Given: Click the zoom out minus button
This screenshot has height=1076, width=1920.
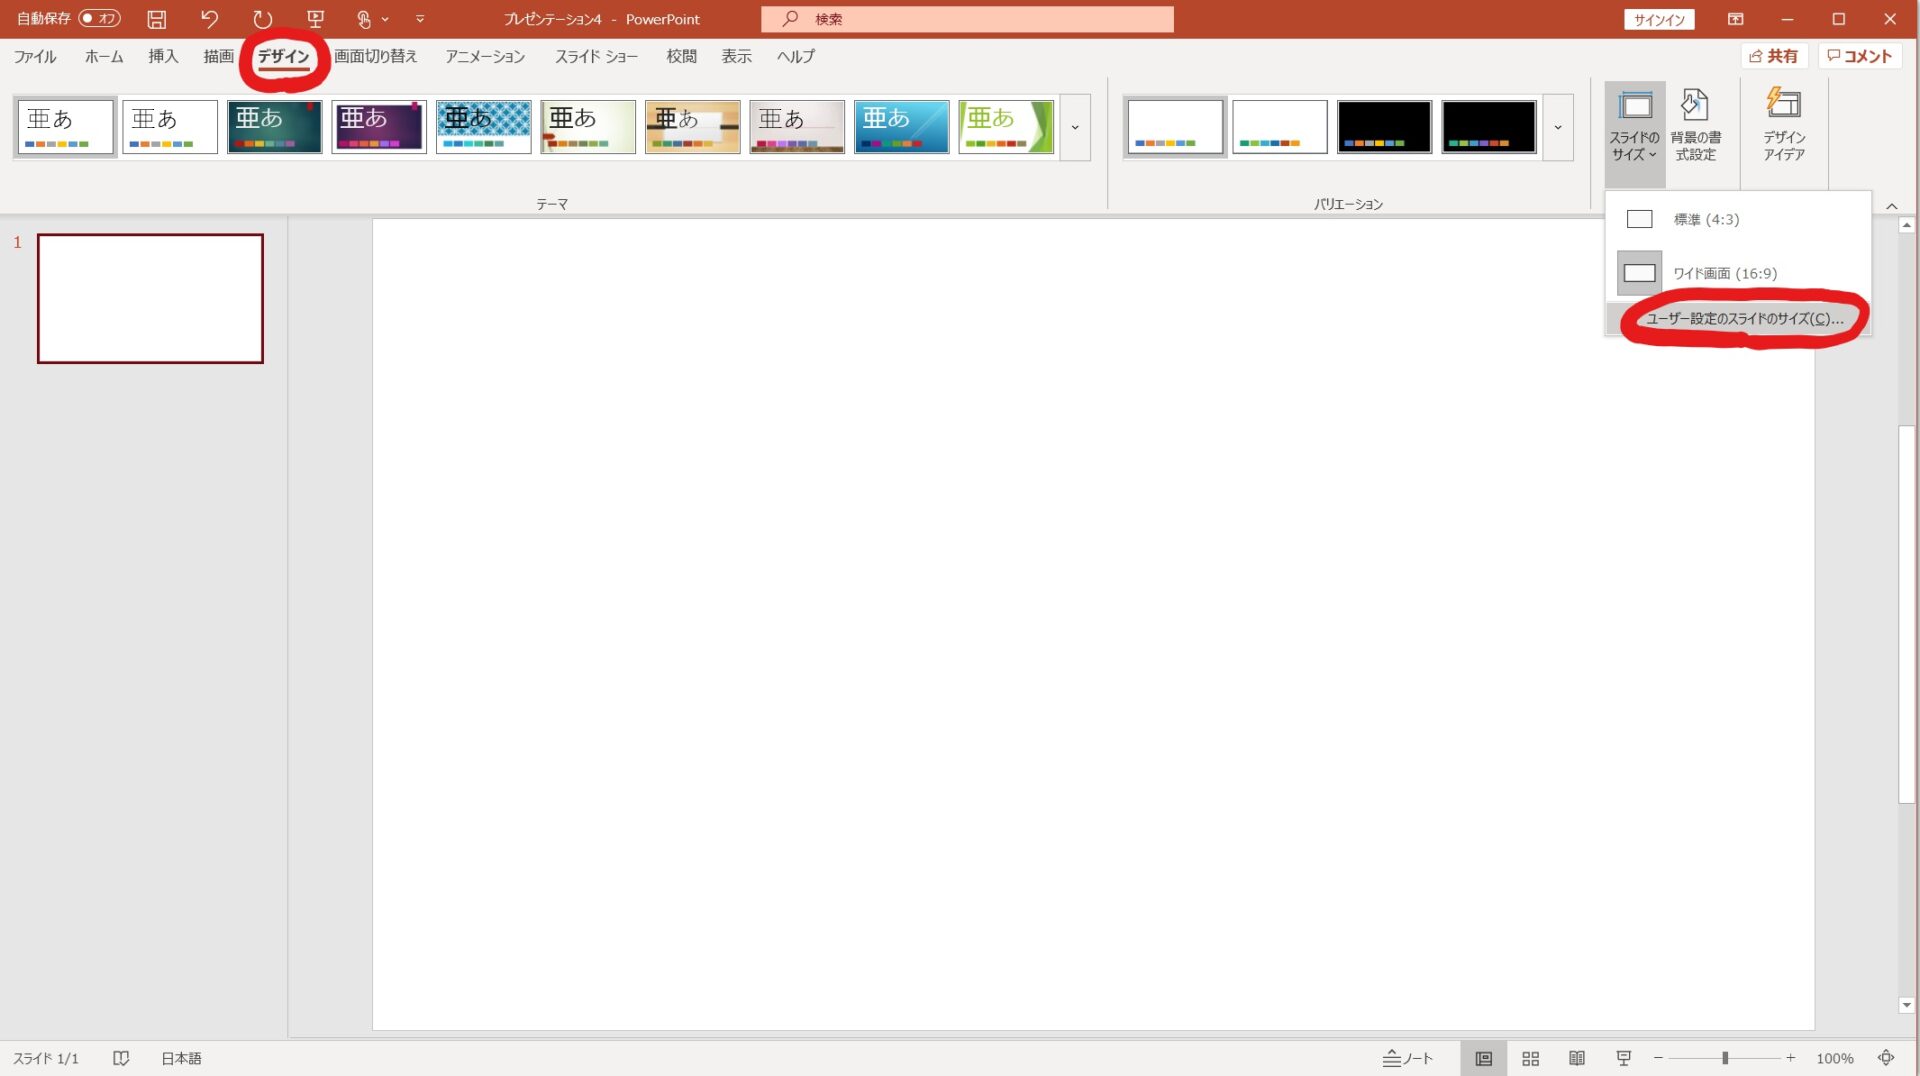Looking at the screenshot, I should 1658,1058.
